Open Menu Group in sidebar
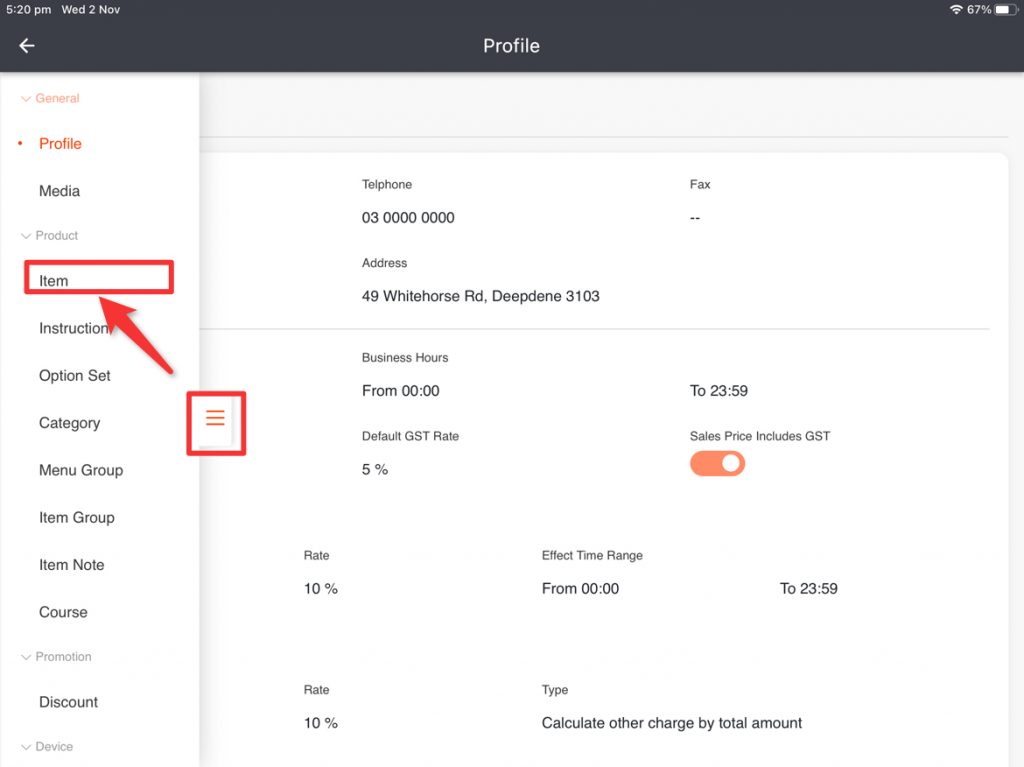The width and height of the screenshot is (1024, 767). pos(81,470)
